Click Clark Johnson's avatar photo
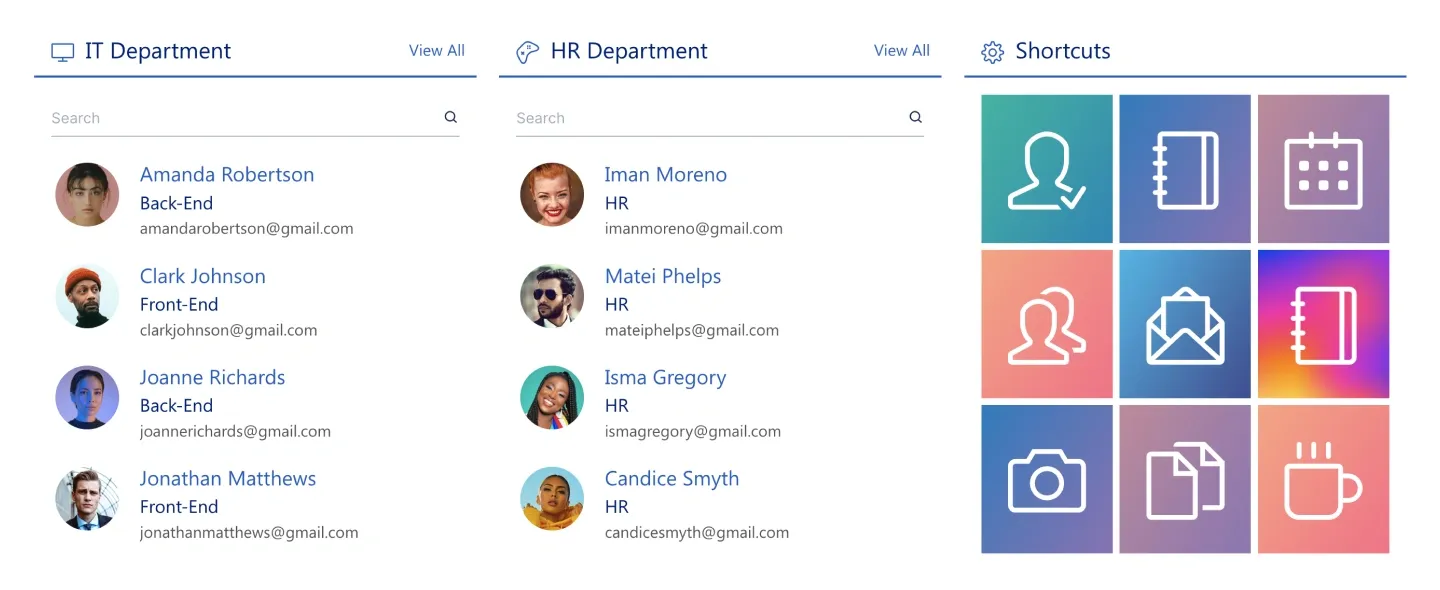This screenshot has height=590, width=1440. point(87,296)
